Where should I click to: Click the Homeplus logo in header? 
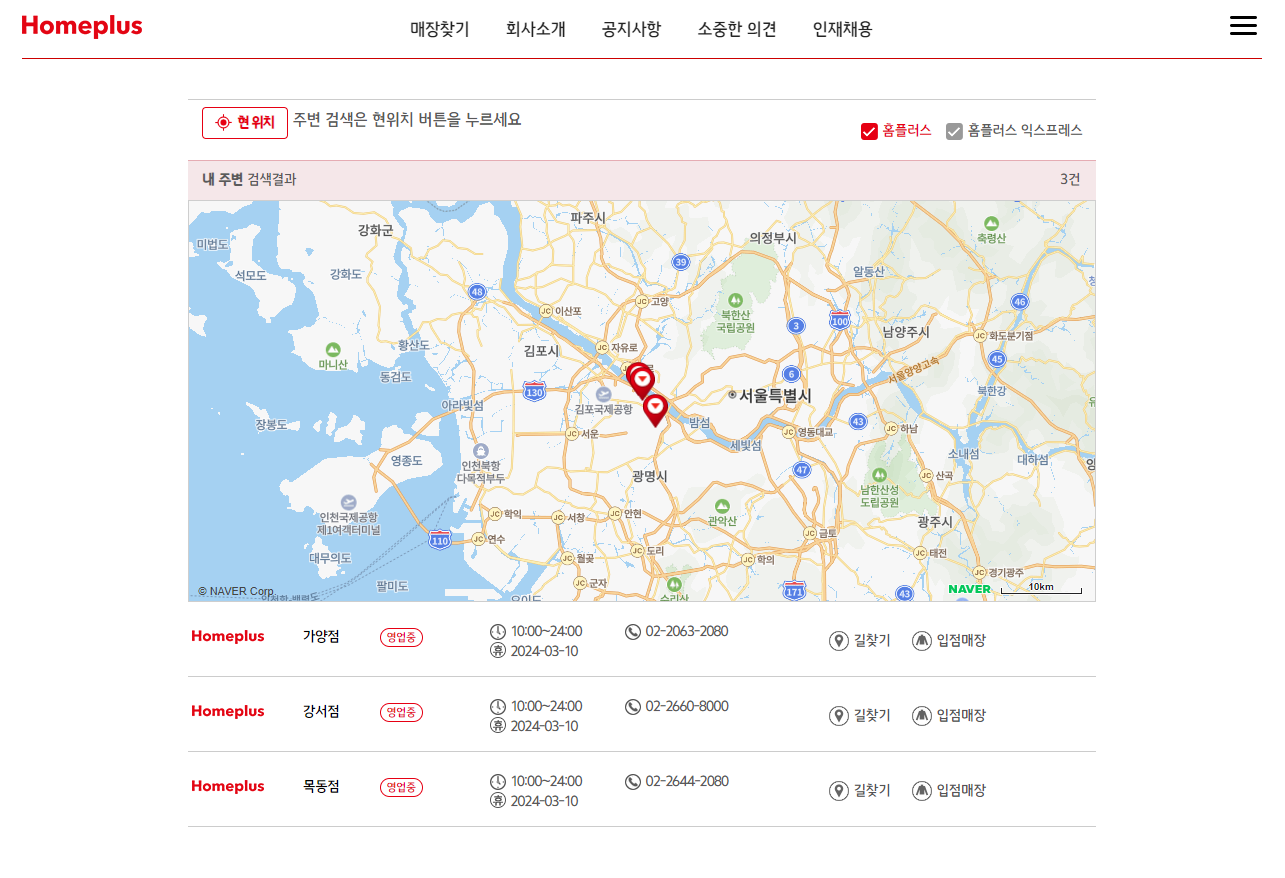pyautogui.click(x=82, y=27)
